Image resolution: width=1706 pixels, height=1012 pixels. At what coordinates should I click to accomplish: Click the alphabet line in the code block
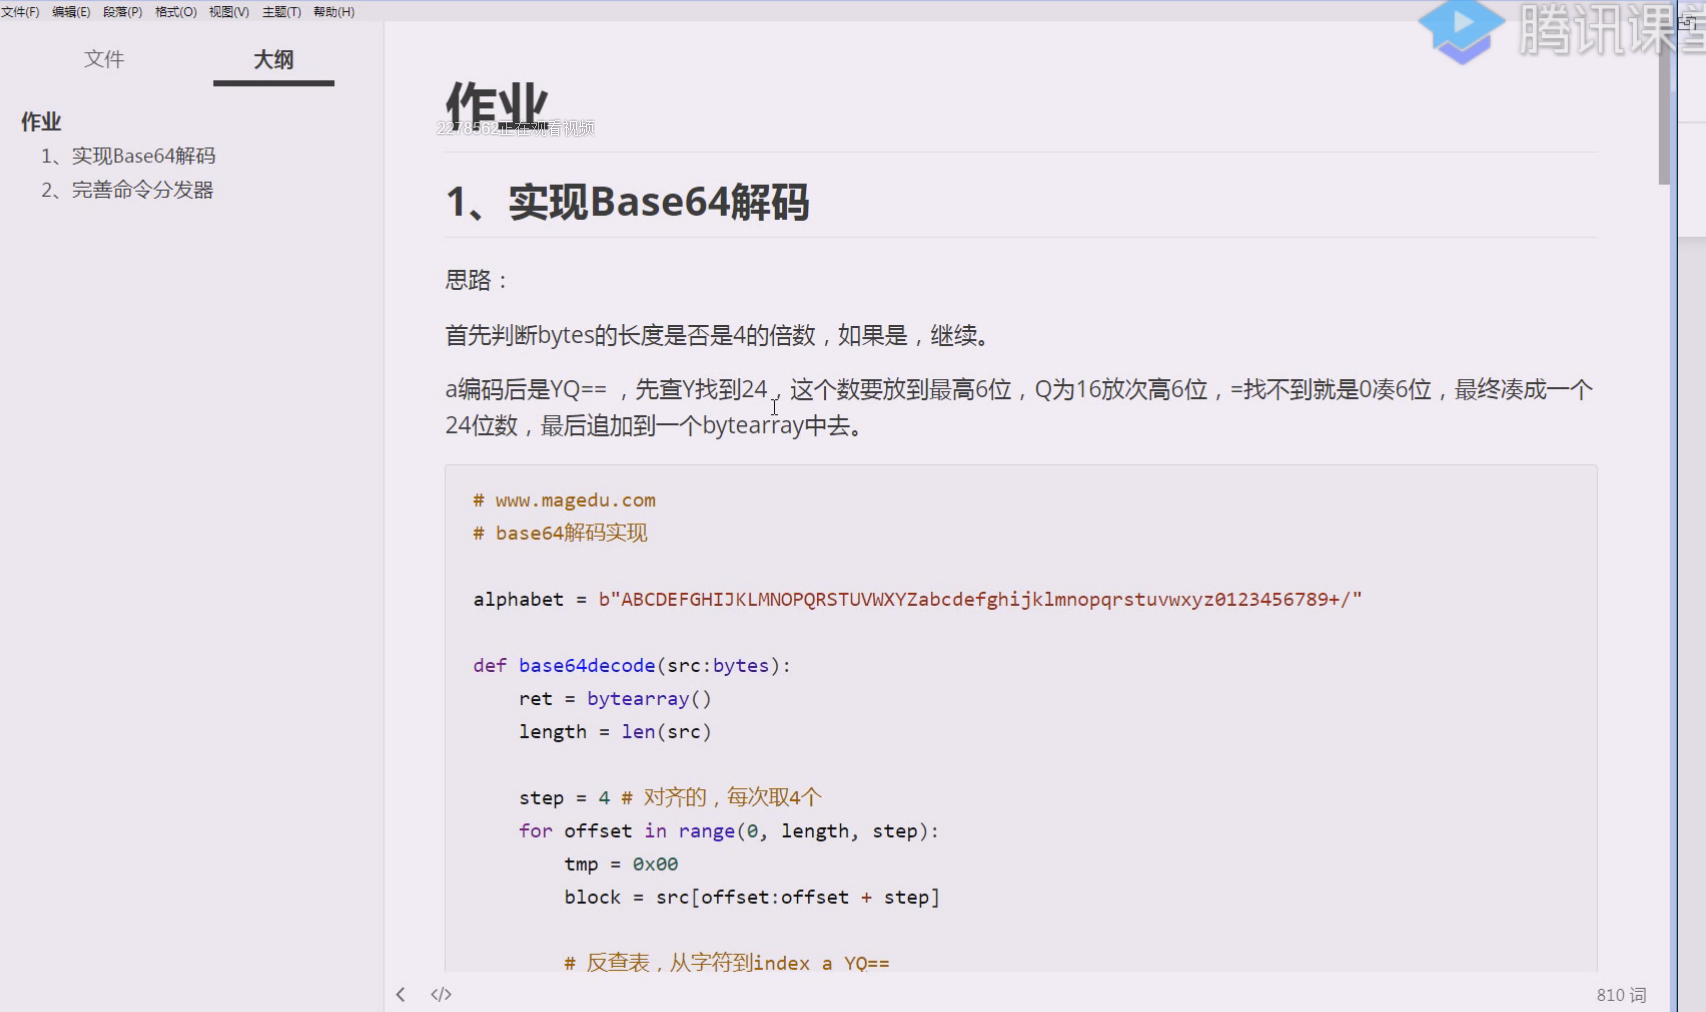[x=917, y=599]
